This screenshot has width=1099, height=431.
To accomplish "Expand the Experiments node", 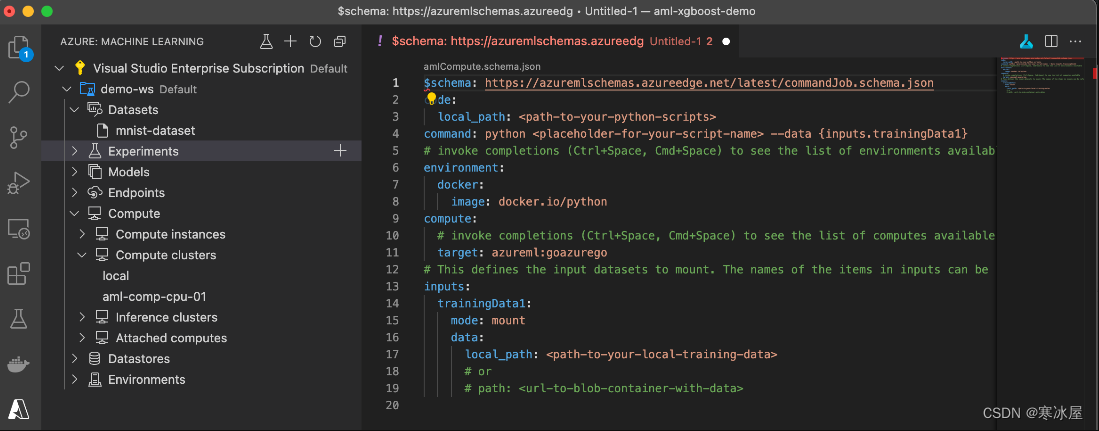I will [74, 151].
